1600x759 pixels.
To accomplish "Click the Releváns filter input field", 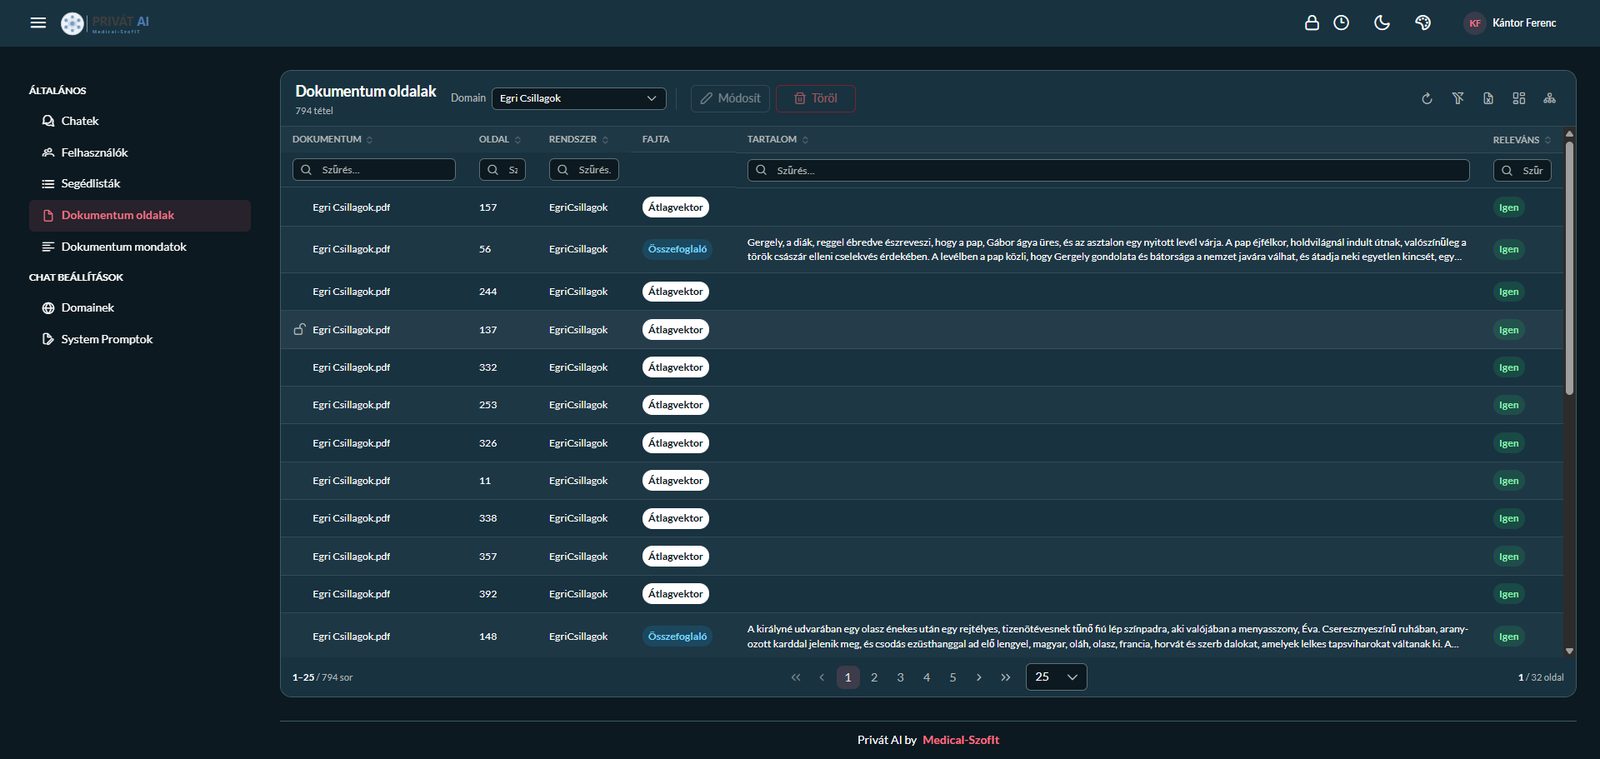I will point(1522,170).
